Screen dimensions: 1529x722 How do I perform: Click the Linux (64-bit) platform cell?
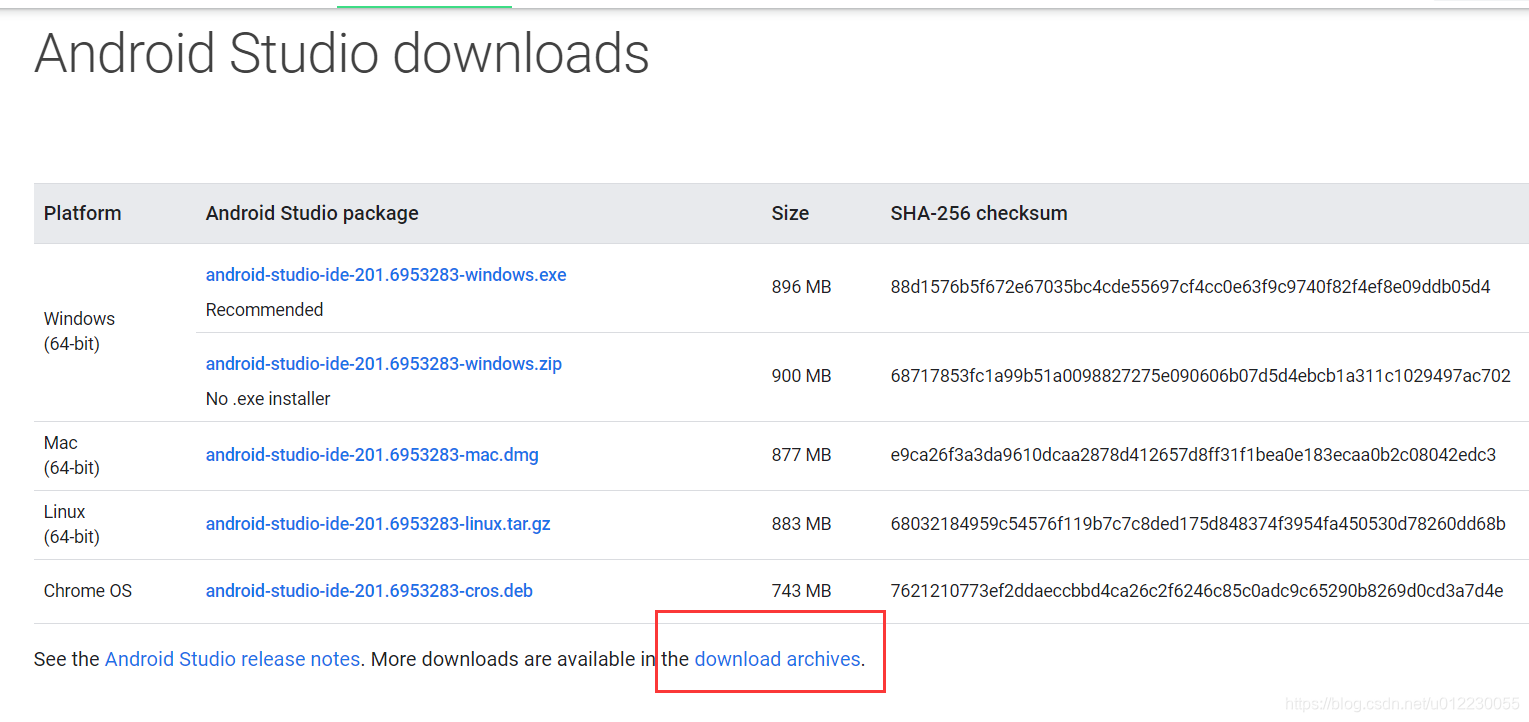point(72,524)
